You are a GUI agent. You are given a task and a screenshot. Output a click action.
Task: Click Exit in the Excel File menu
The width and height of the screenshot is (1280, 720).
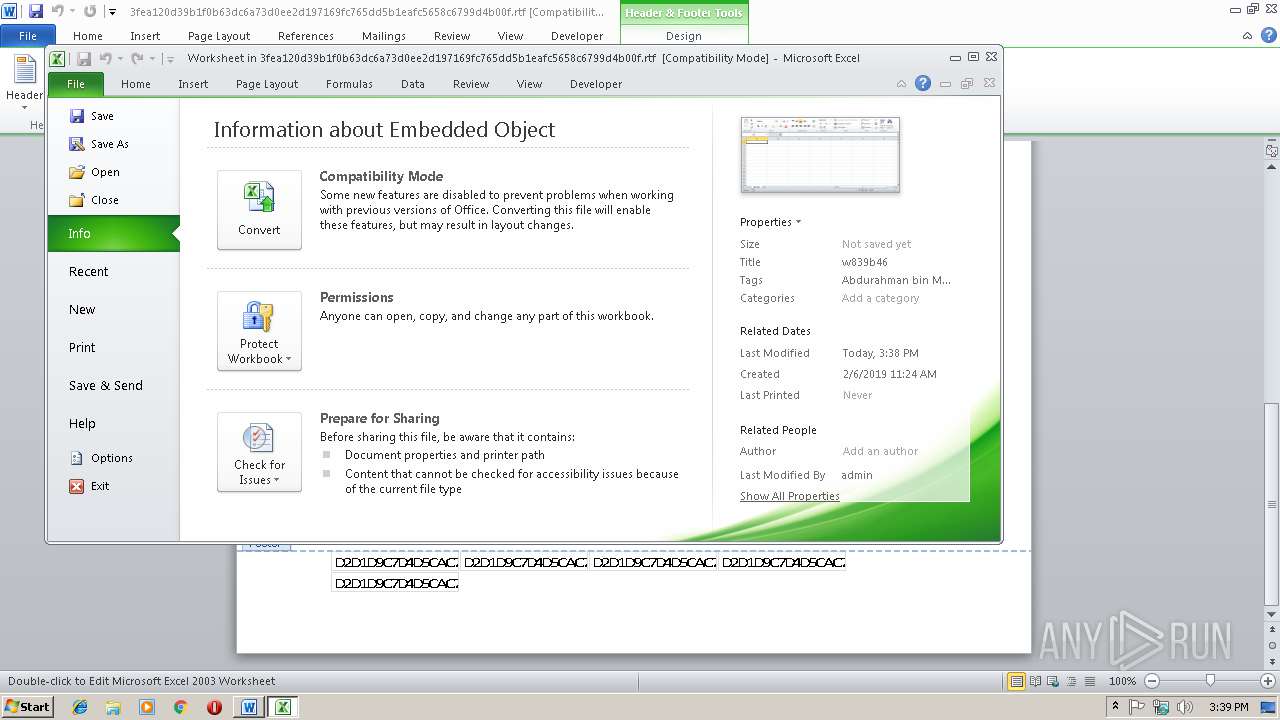click(x=90, y=486)
